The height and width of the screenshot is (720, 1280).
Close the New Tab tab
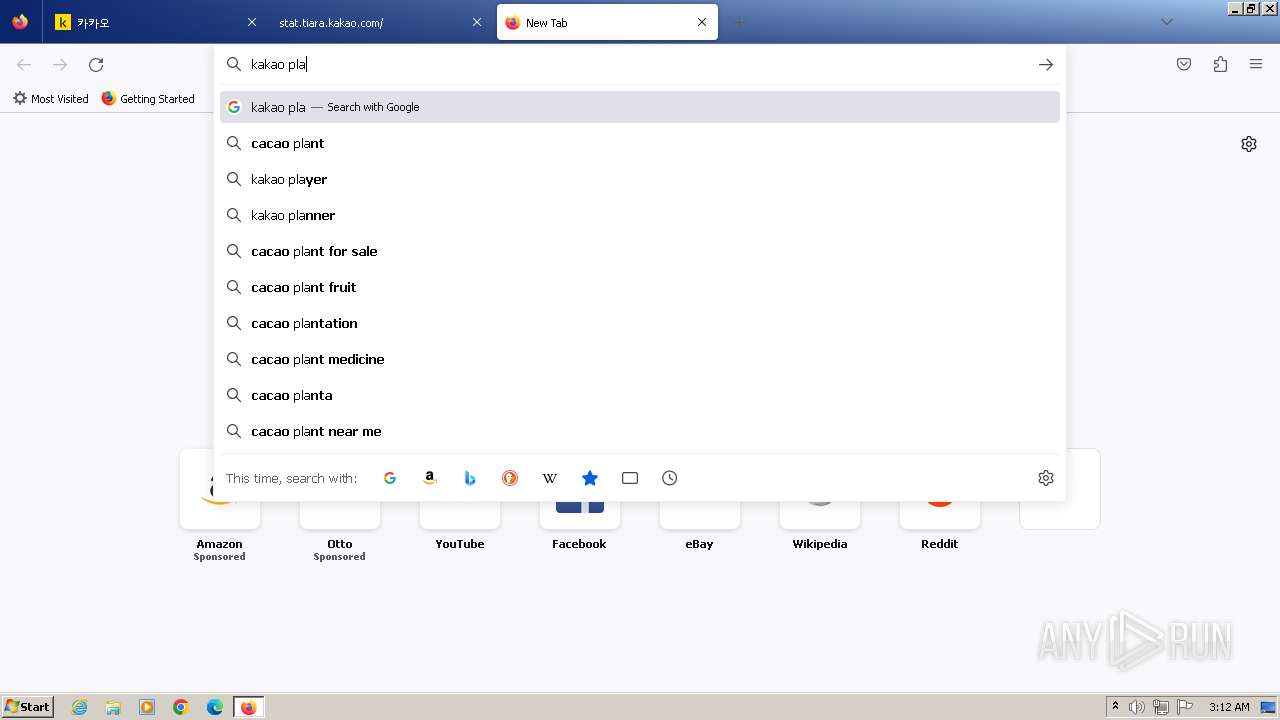[x=702, y=22]
